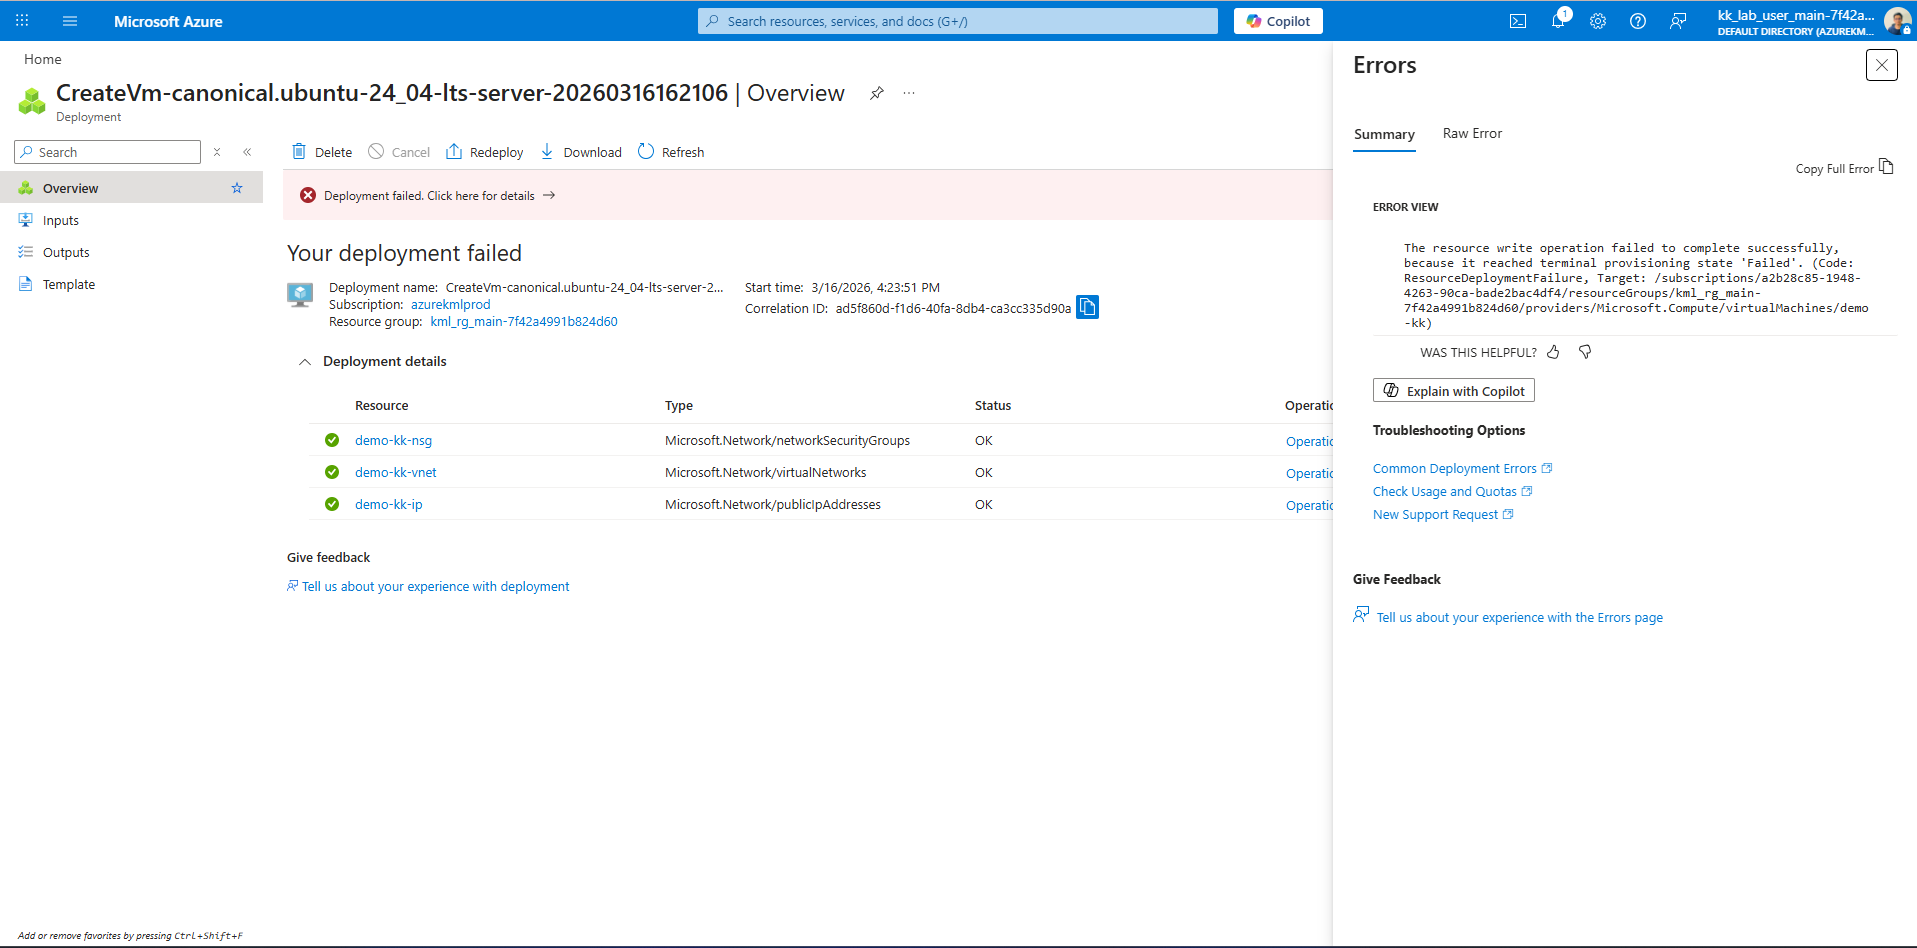Screen dimensions: 1917x948
Task: Pin the deployment to dashboard
Action: click(877, 93)
